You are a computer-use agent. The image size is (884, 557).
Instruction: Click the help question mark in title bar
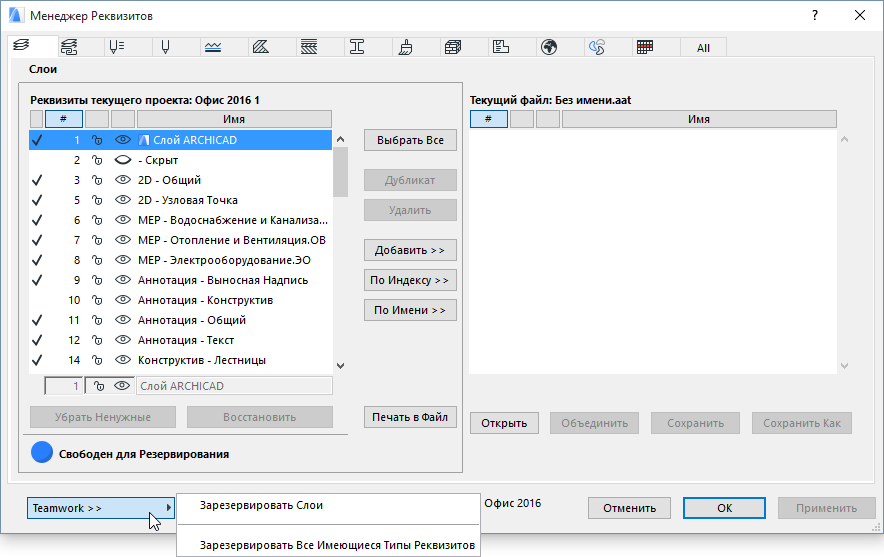[x=815, y=15]
